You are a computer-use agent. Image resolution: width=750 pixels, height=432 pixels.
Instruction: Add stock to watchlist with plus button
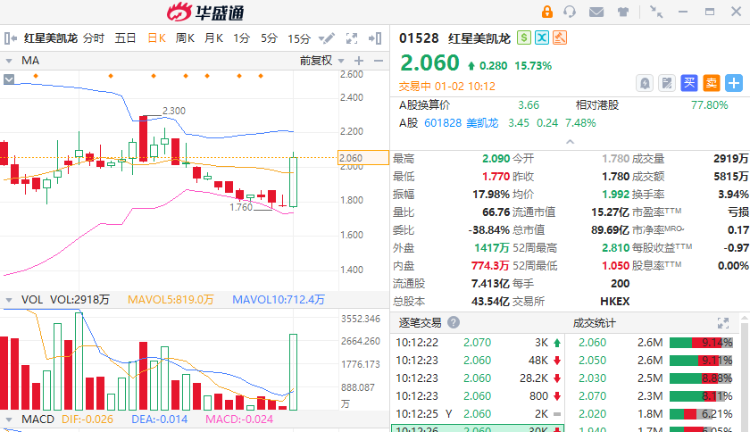tap(733, 83)
